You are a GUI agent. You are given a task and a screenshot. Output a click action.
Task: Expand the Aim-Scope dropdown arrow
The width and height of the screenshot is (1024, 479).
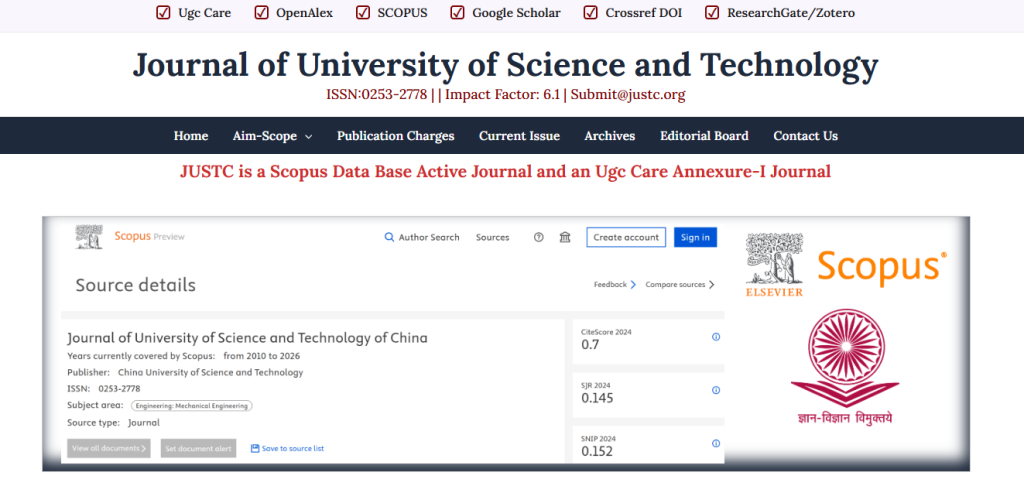[x=308, y=137]
